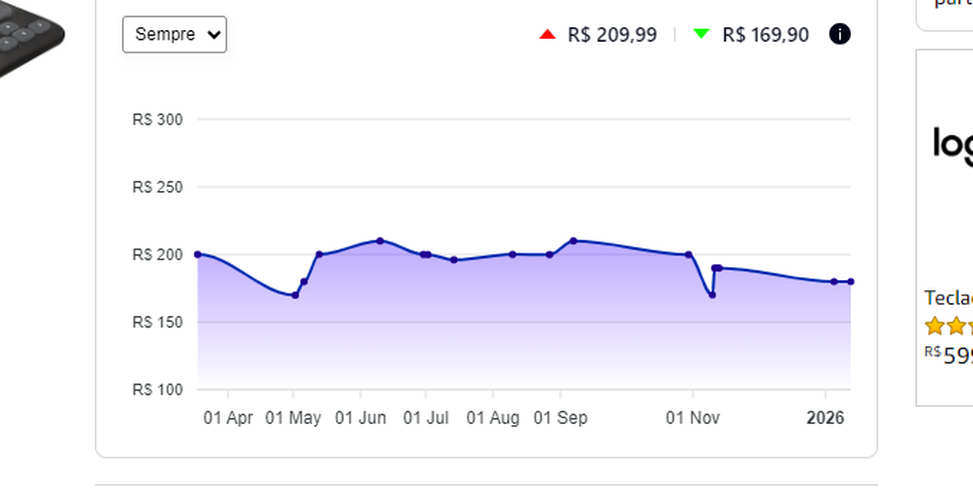The width and height of the screenshot is (973, 500).
Task: Select the R$ 209,99 highest price label
Action: [612, 35]
